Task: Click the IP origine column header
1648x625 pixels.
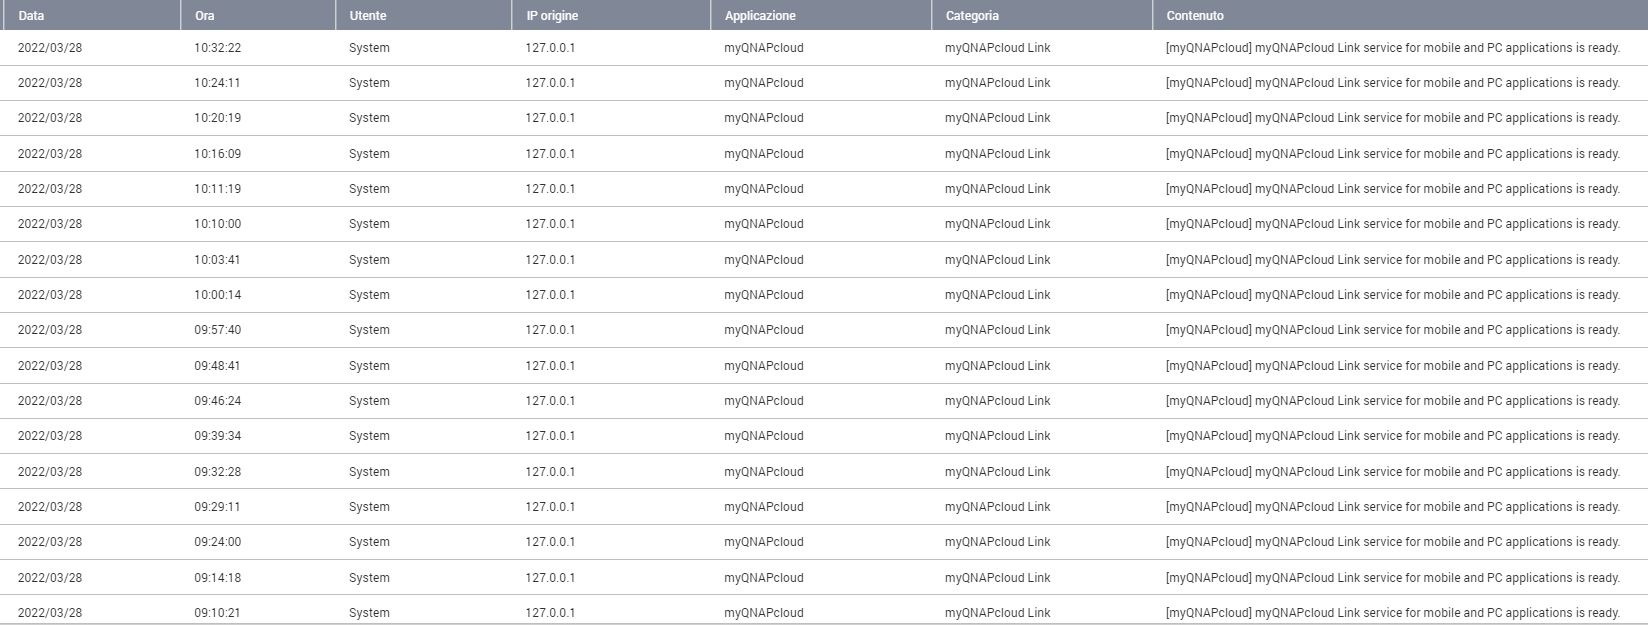Action: point(552,16)
